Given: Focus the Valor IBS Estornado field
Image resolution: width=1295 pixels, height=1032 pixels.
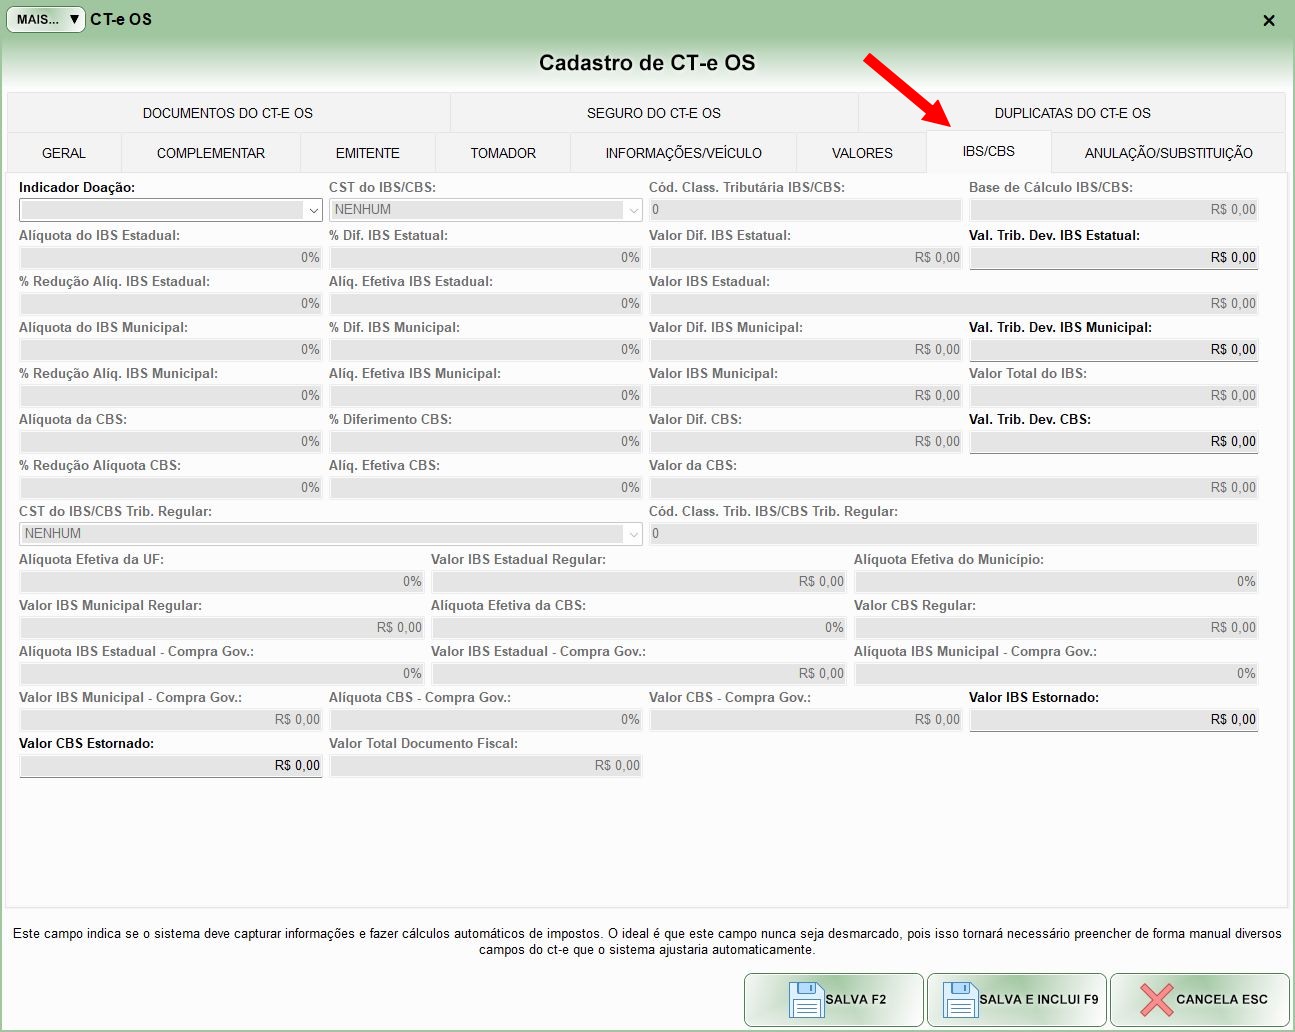Looking at the screenshot, I should [x=1113, y=720].
